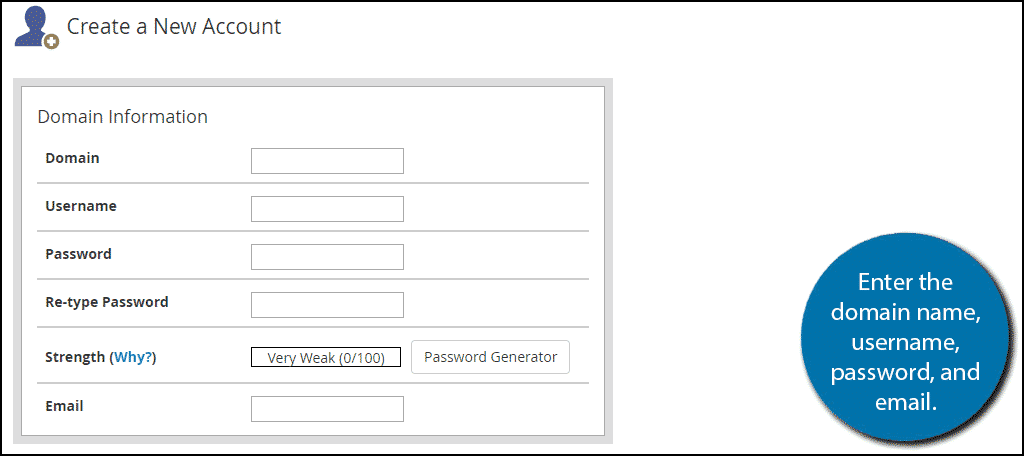Select the Password input field
This screenshot has height=456, width=1024.
click(327, 257)
